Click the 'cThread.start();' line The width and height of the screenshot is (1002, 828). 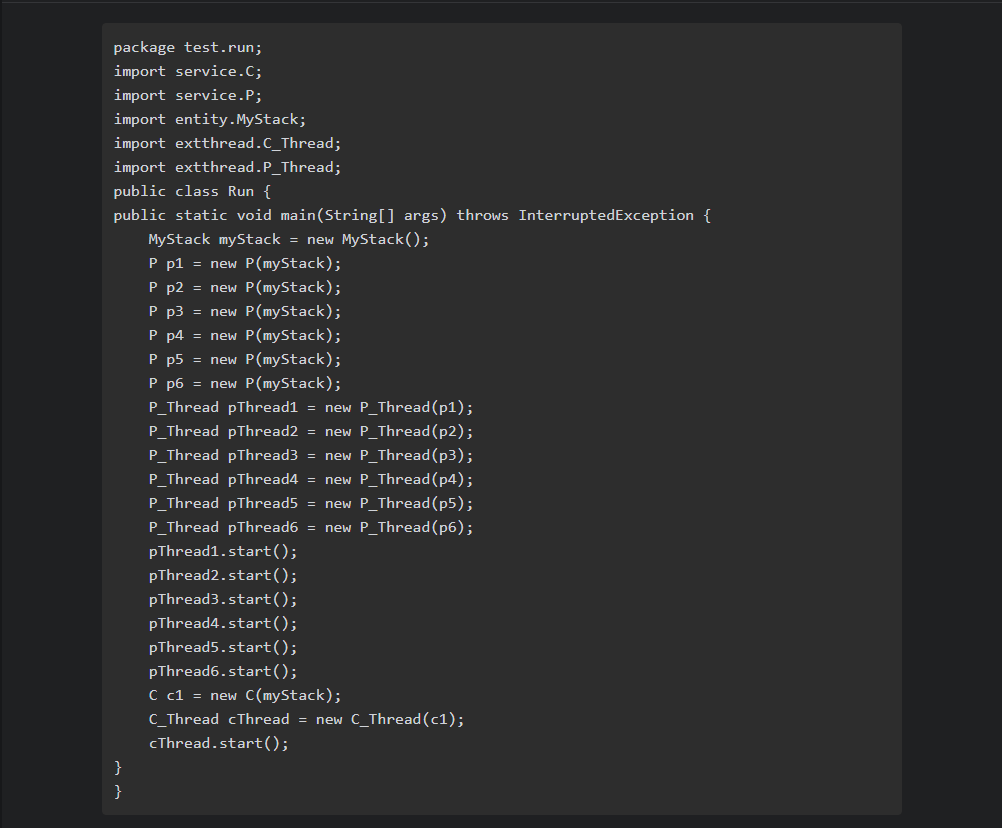pyautogui.click(x=218, y=743)
